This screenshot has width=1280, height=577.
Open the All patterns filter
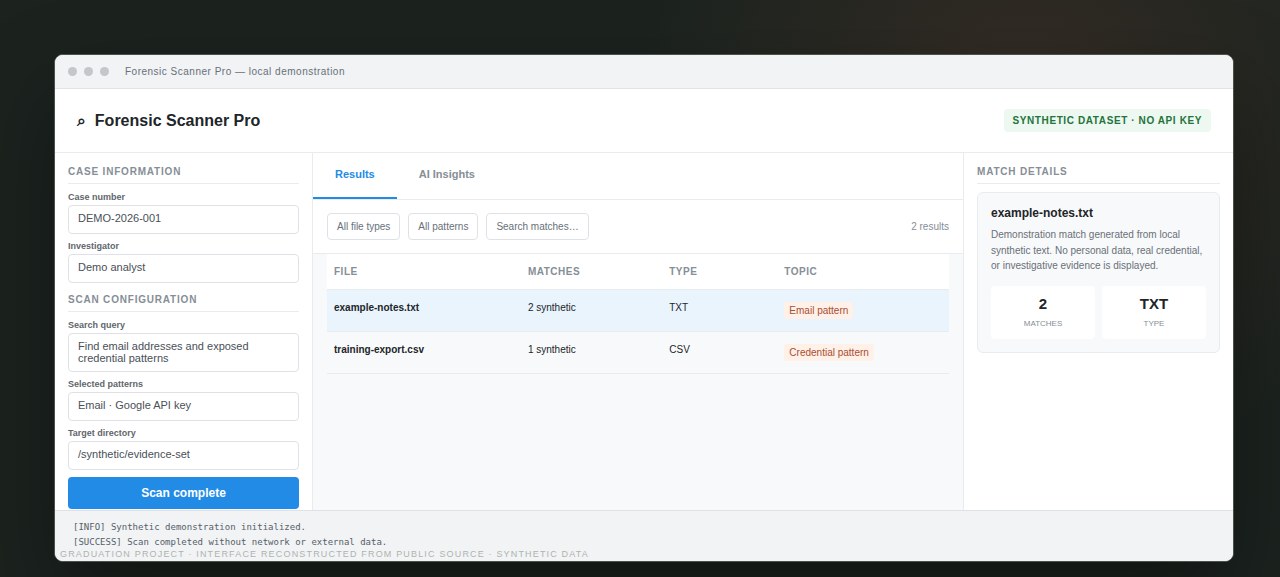[443, 226]
